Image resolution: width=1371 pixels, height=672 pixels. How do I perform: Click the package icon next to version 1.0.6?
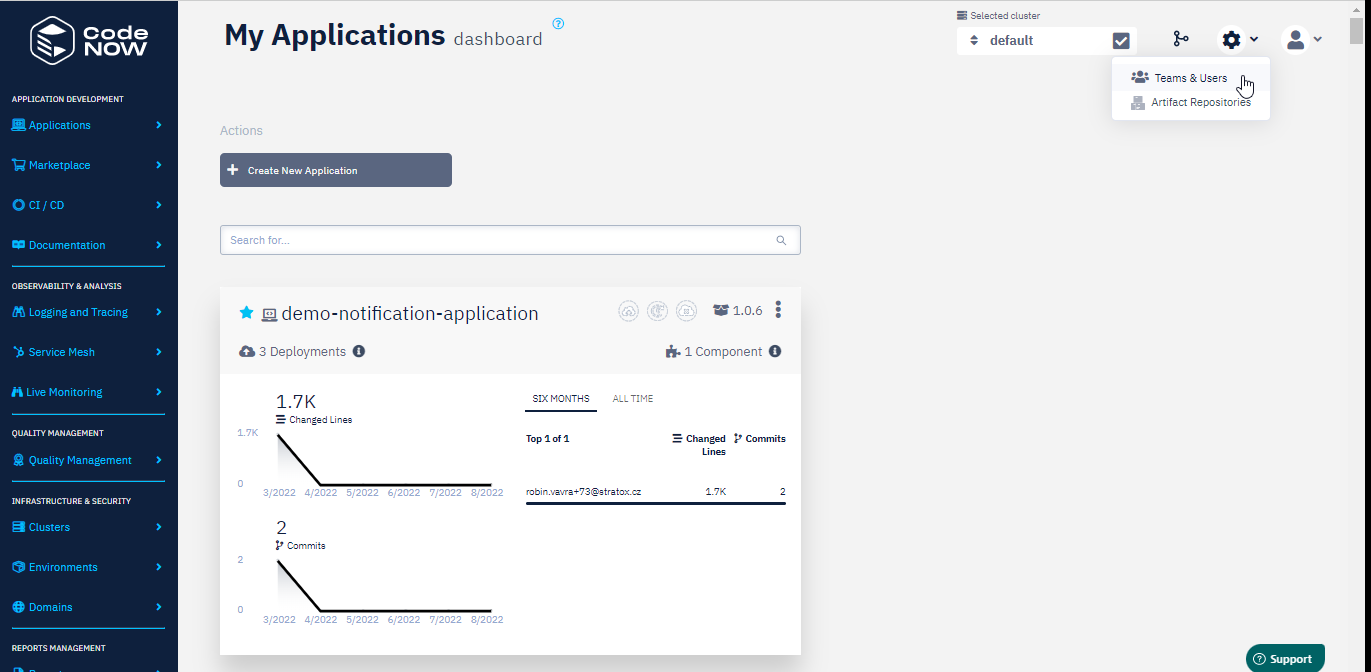(720, 310)
